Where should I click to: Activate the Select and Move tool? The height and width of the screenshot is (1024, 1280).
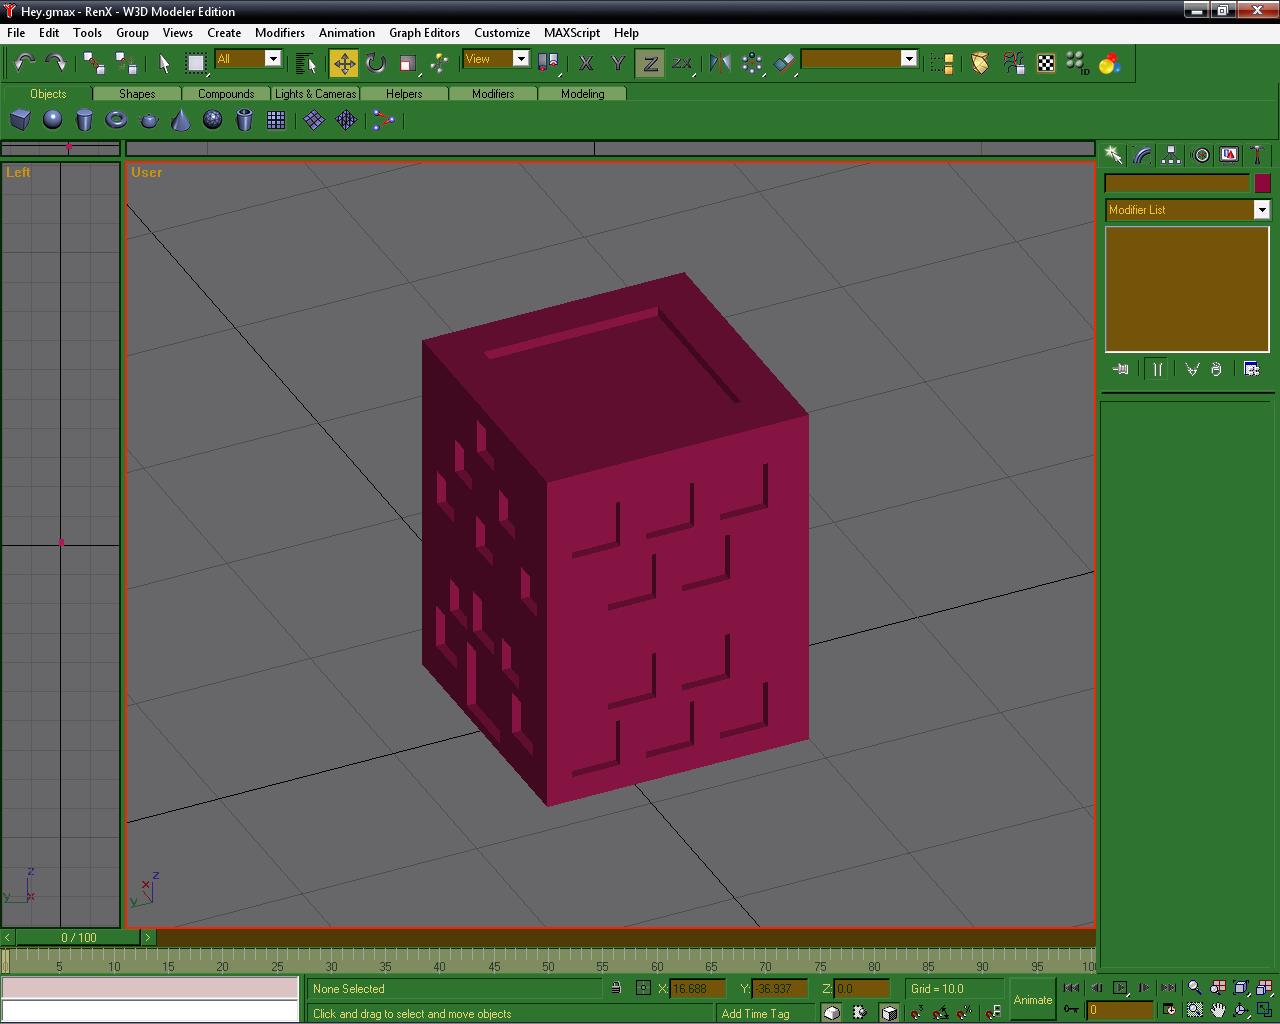(344, 63)
